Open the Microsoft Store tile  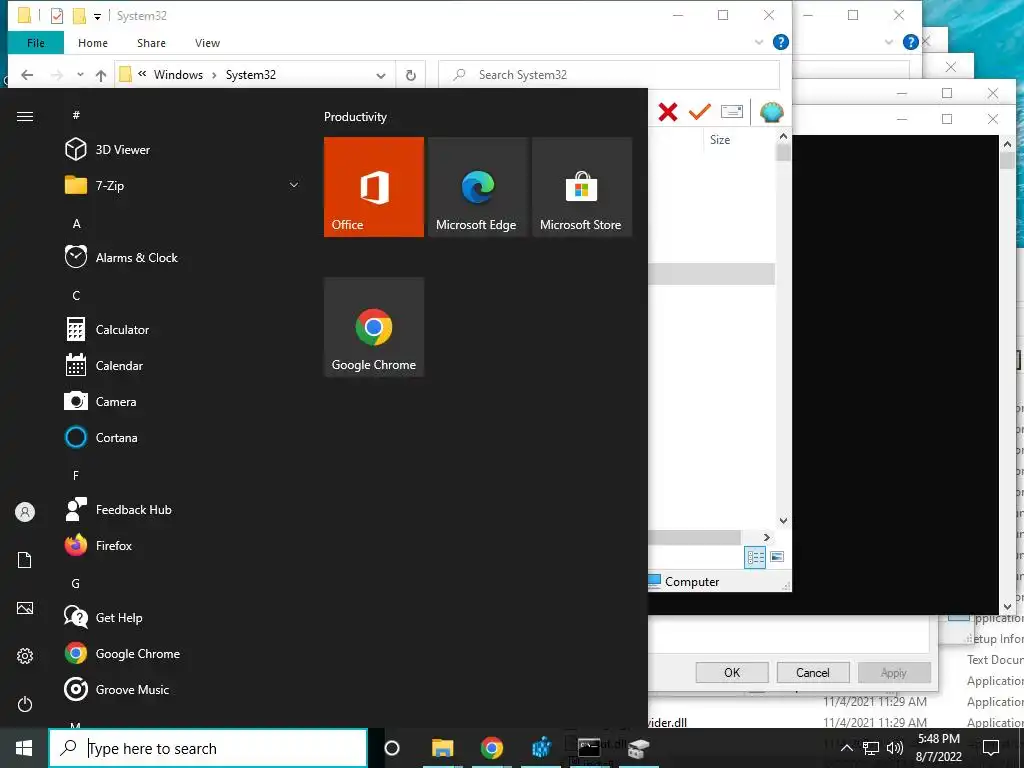click(582, 187)
